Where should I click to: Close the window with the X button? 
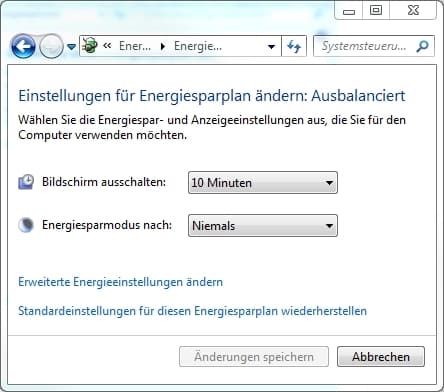click(x=413, y=11)
